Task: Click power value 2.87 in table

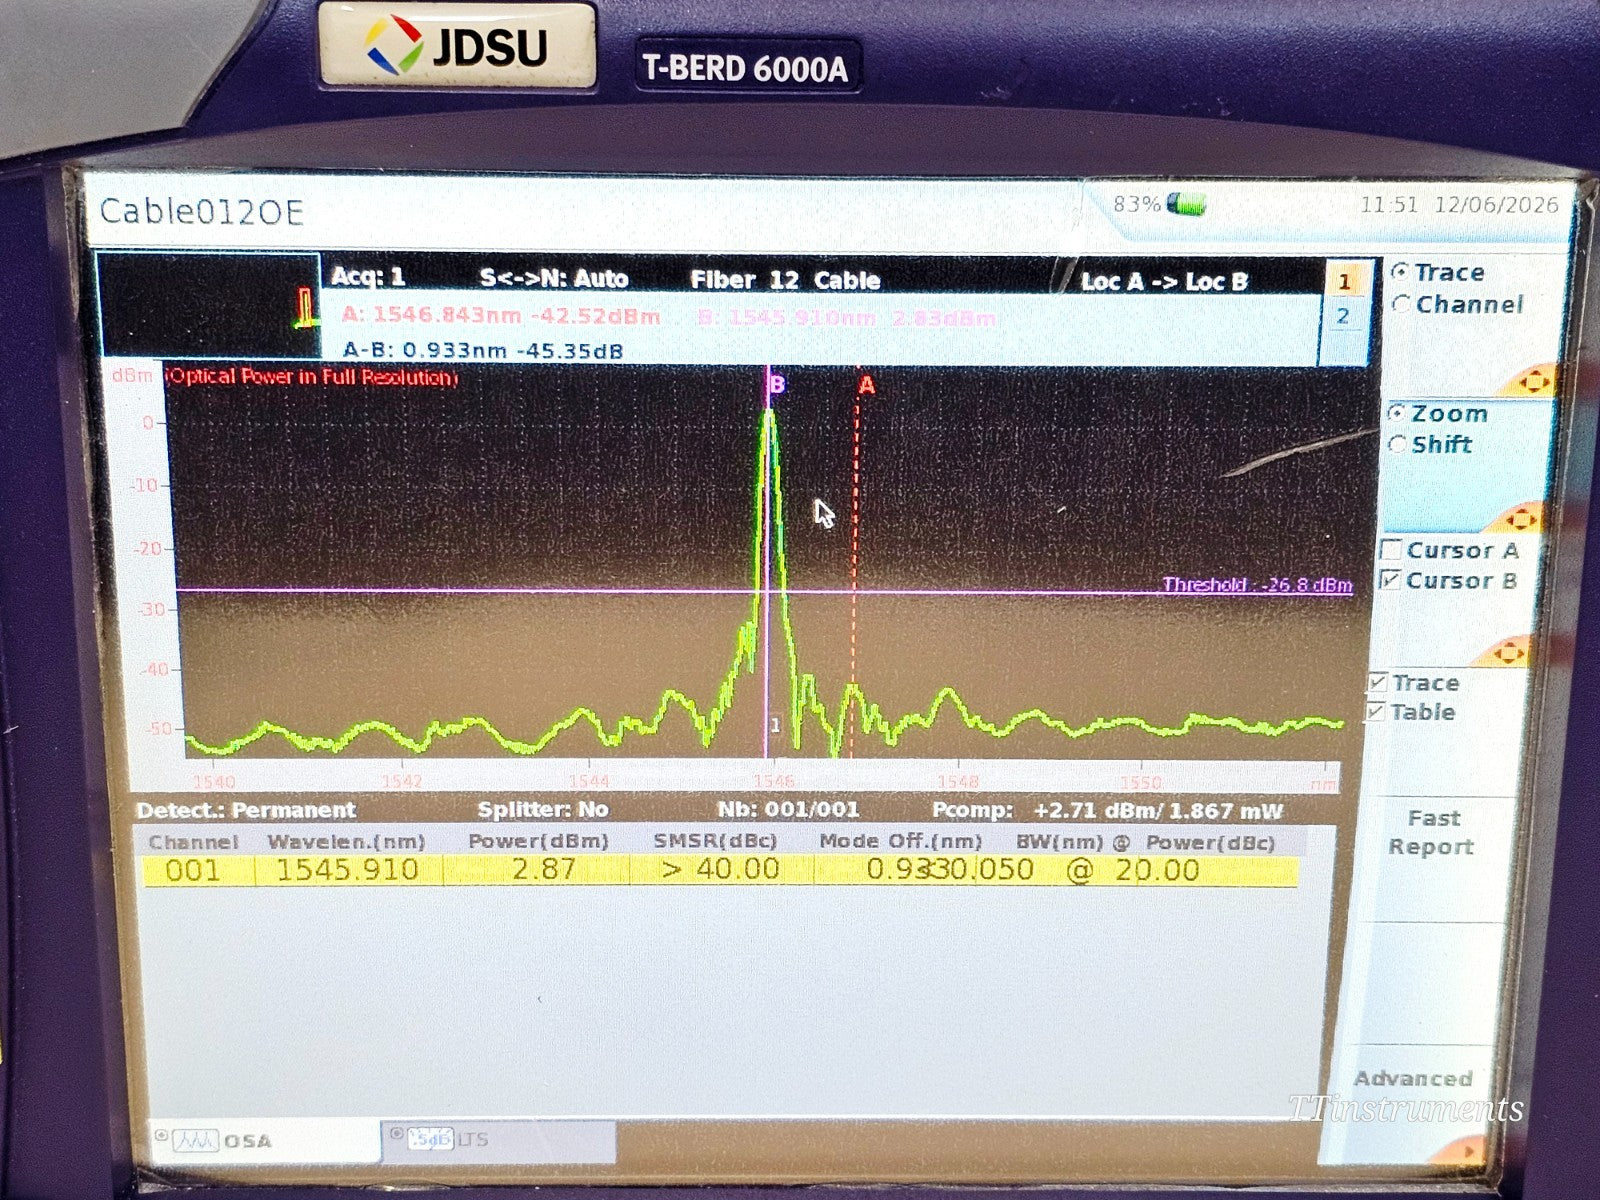Action: click(x=543, y=869)
